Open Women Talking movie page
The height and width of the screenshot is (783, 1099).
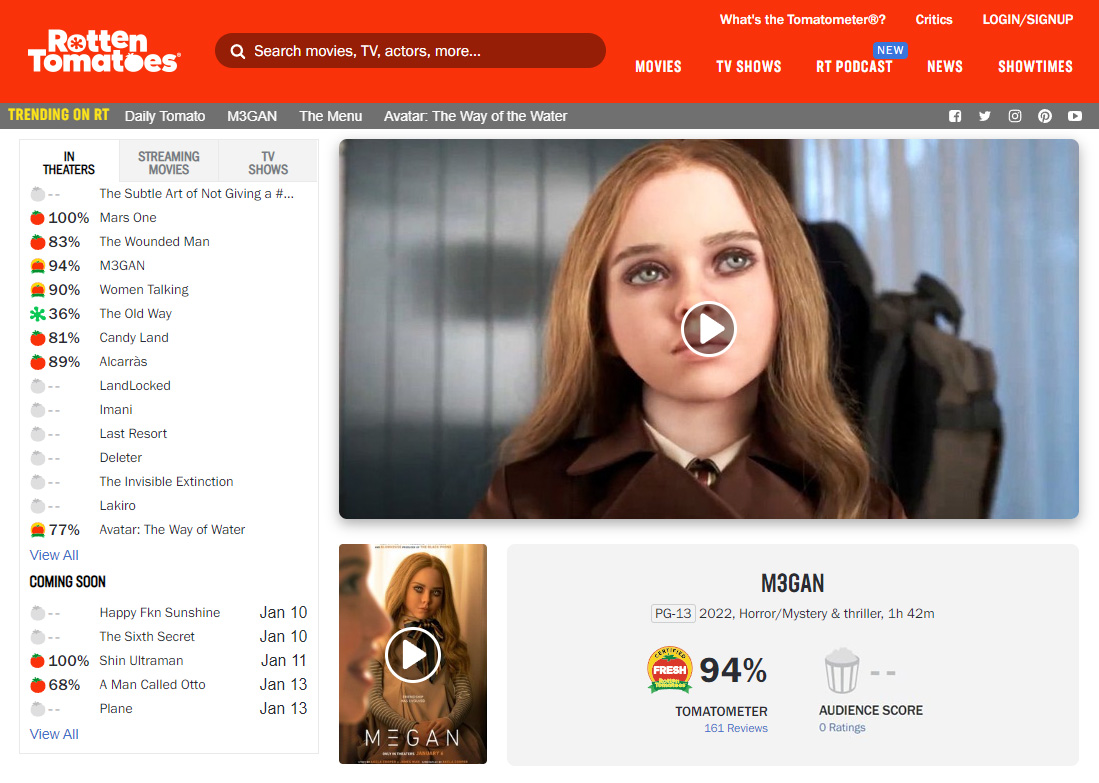click(144, 290)
